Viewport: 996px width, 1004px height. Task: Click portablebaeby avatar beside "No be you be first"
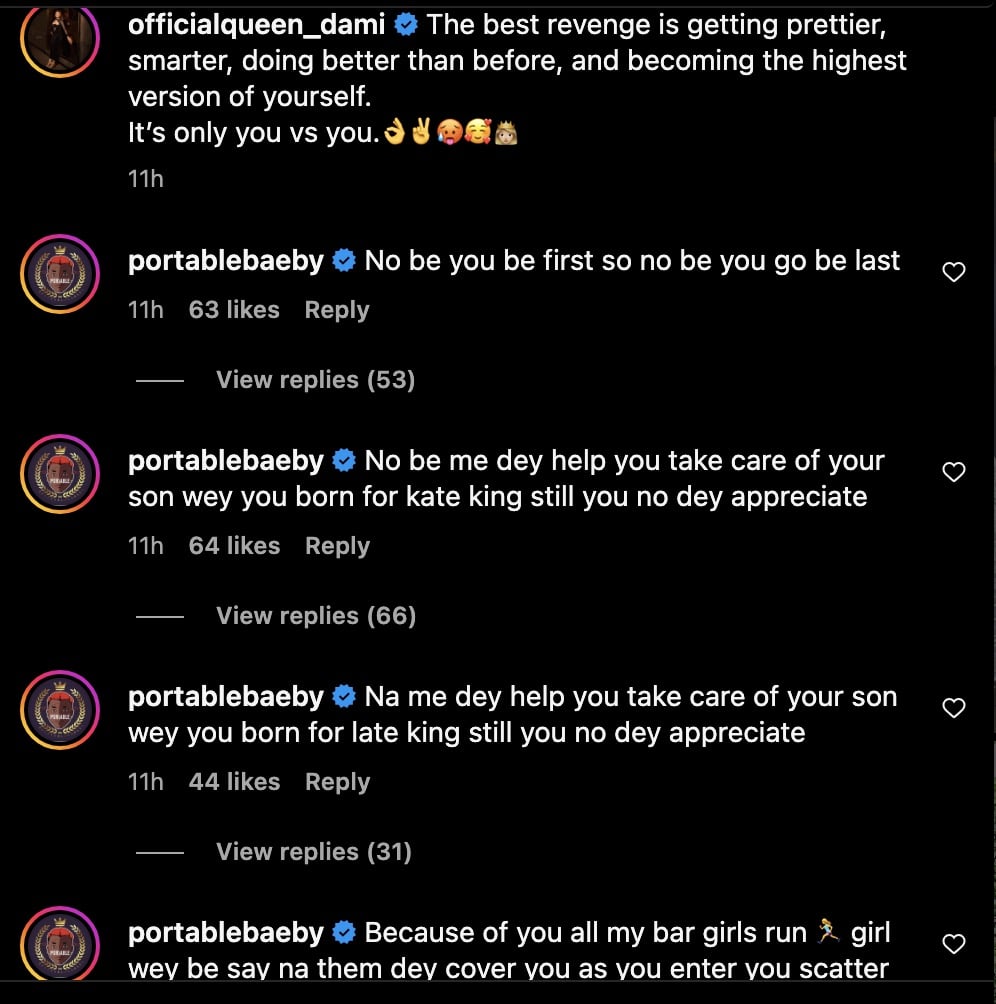[59, 274]
